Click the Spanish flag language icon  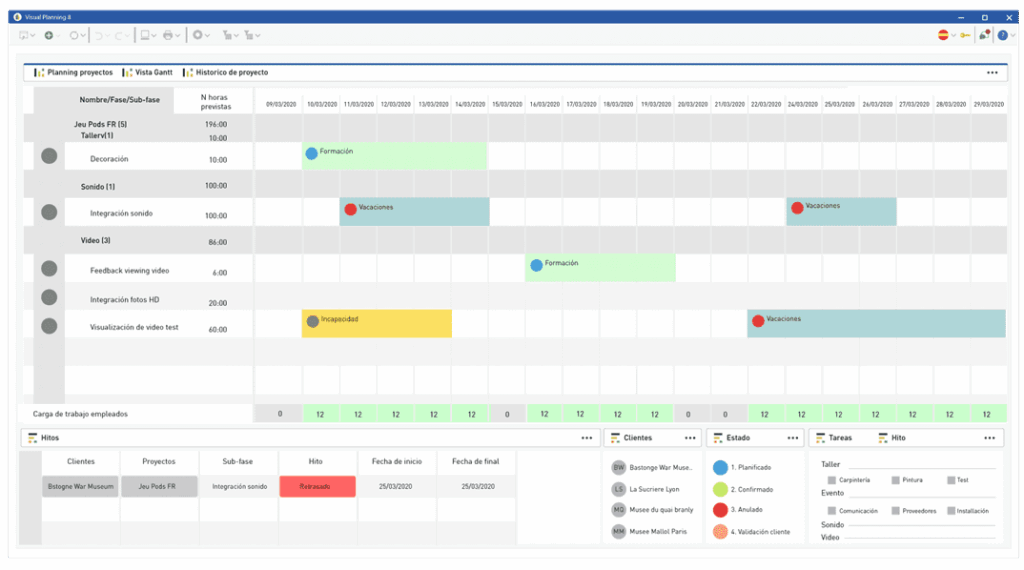[943, 35]
